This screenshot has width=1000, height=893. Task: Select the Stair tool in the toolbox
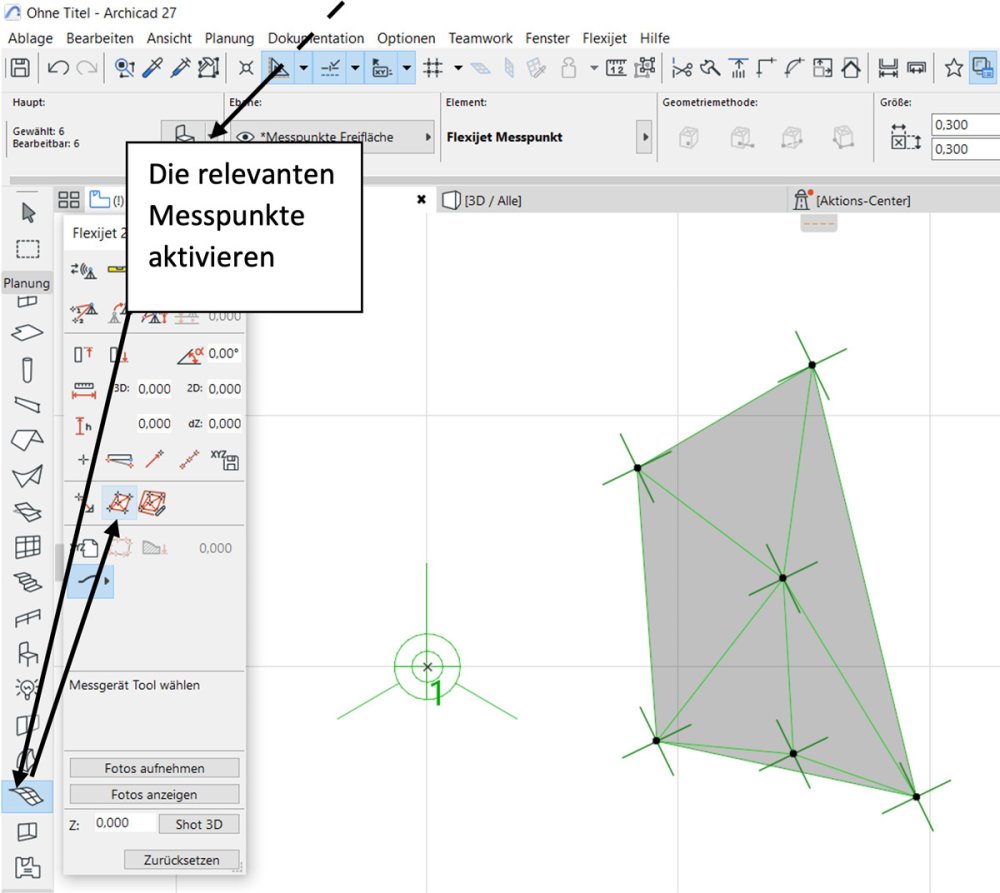[x=28, y=583]
